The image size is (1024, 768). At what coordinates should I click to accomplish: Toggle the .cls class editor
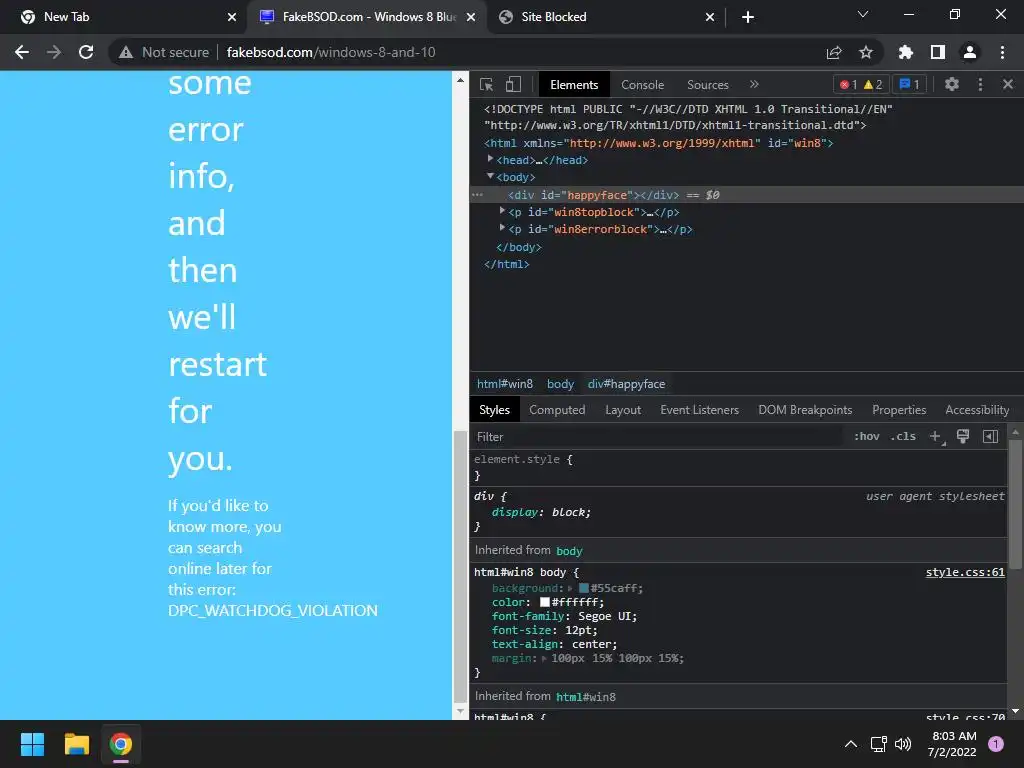[903, 436]
